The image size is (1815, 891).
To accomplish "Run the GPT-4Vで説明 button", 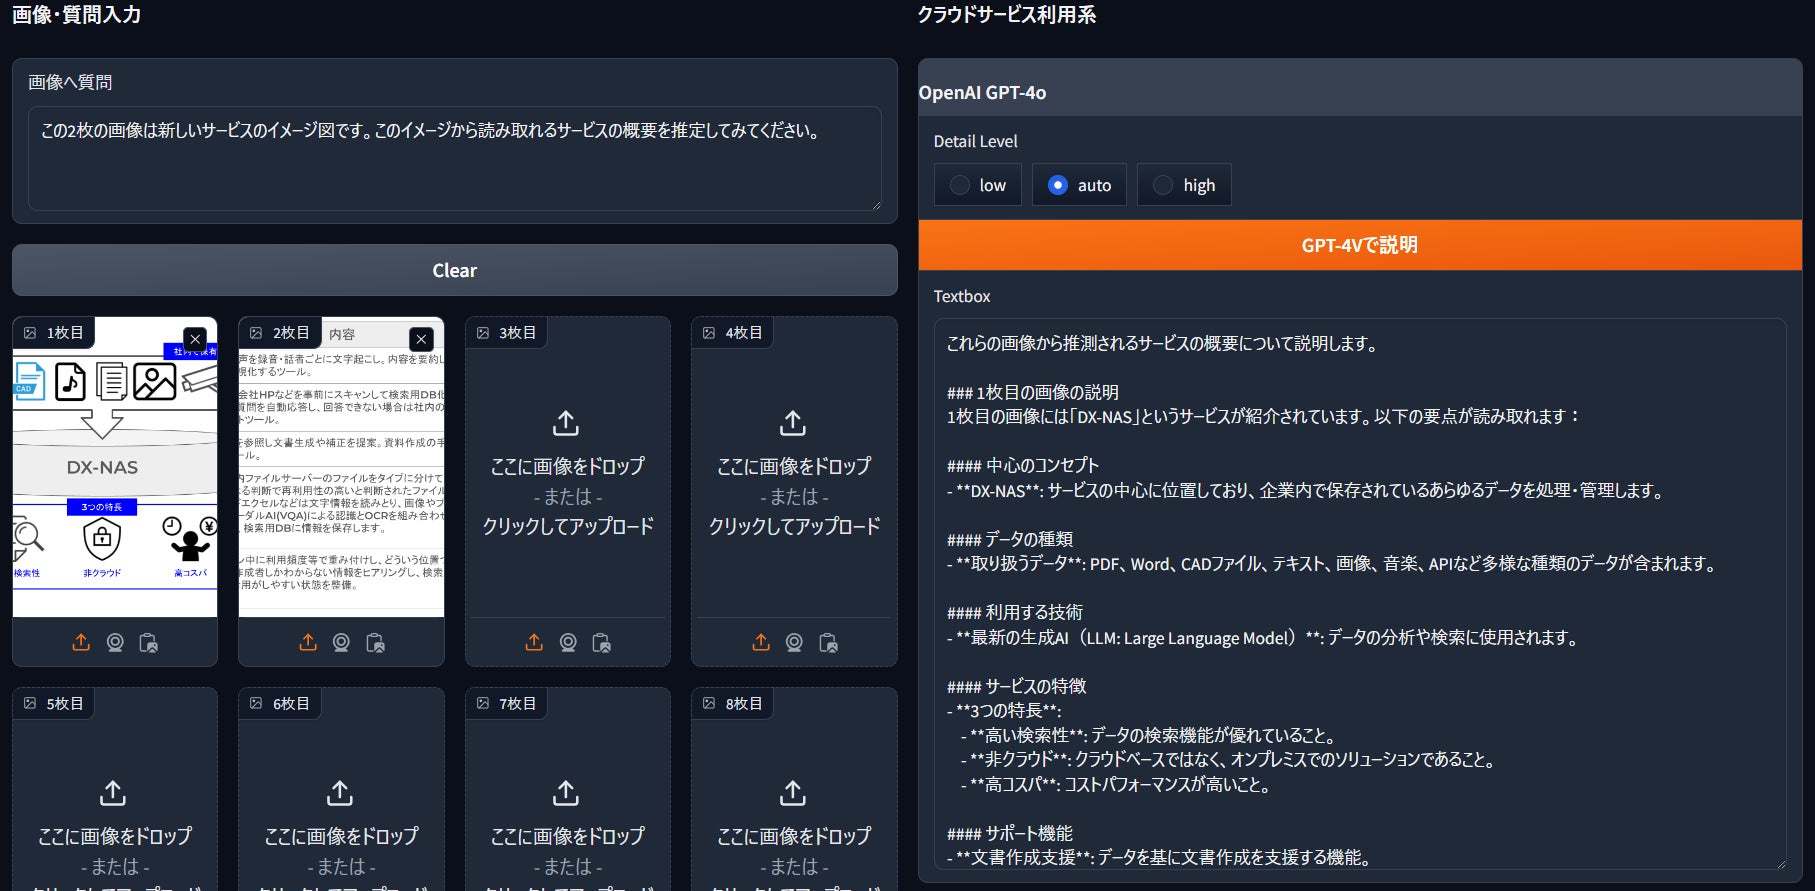I will point(1360,245).
